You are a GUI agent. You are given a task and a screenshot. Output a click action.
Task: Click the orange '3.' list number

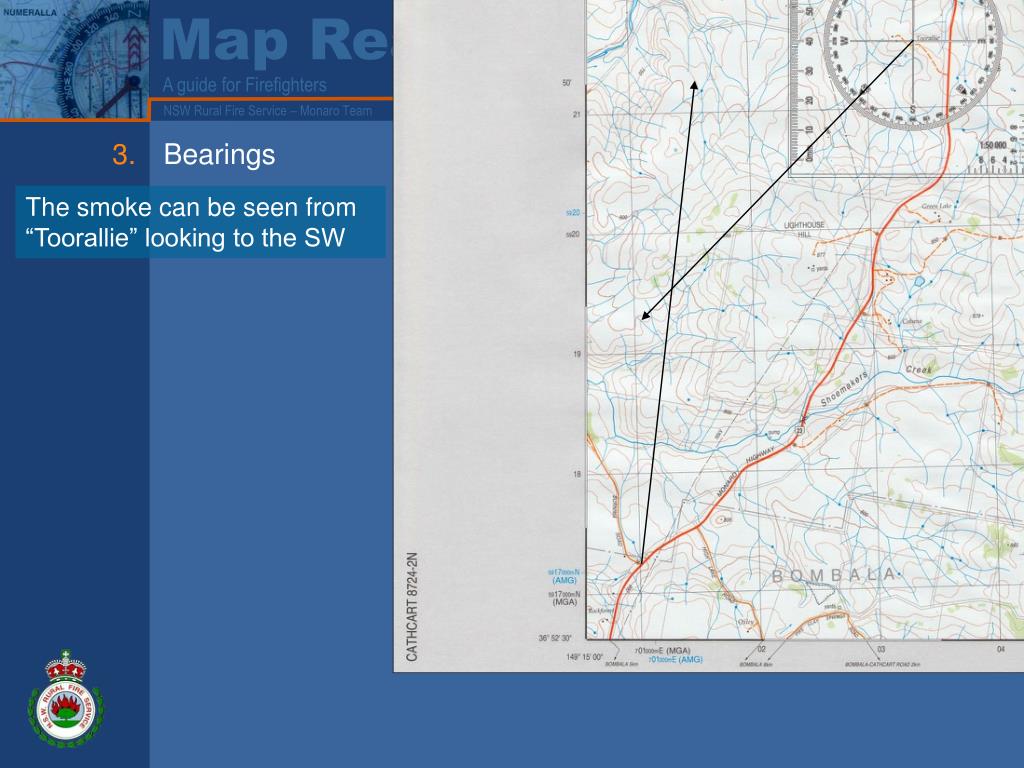(x=123, y=155)
